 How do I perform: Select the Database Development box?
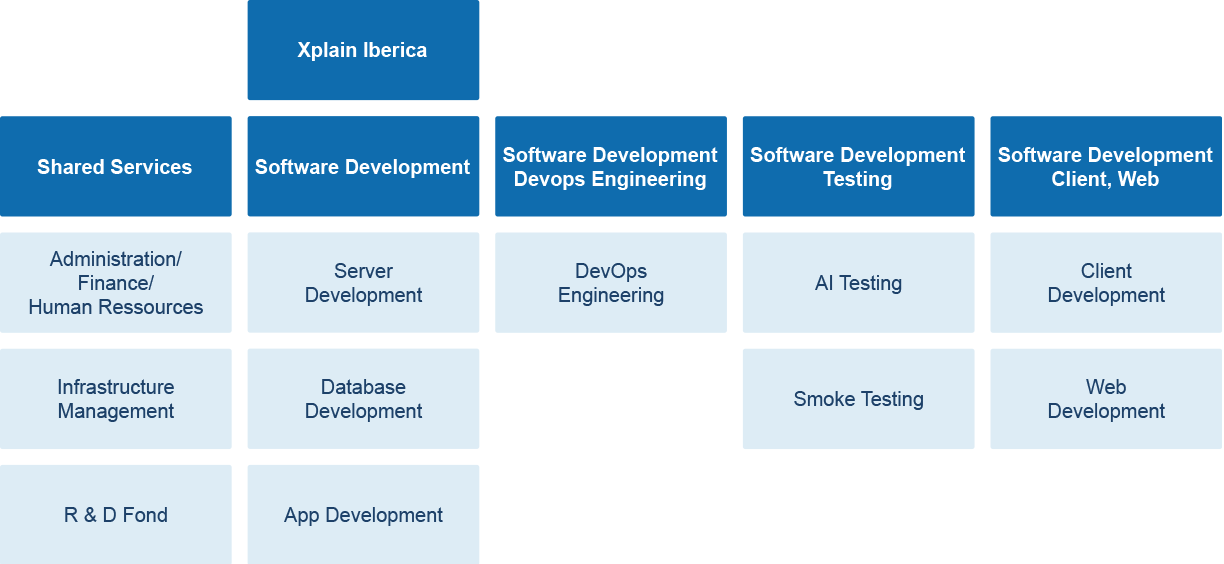point(363,399)
